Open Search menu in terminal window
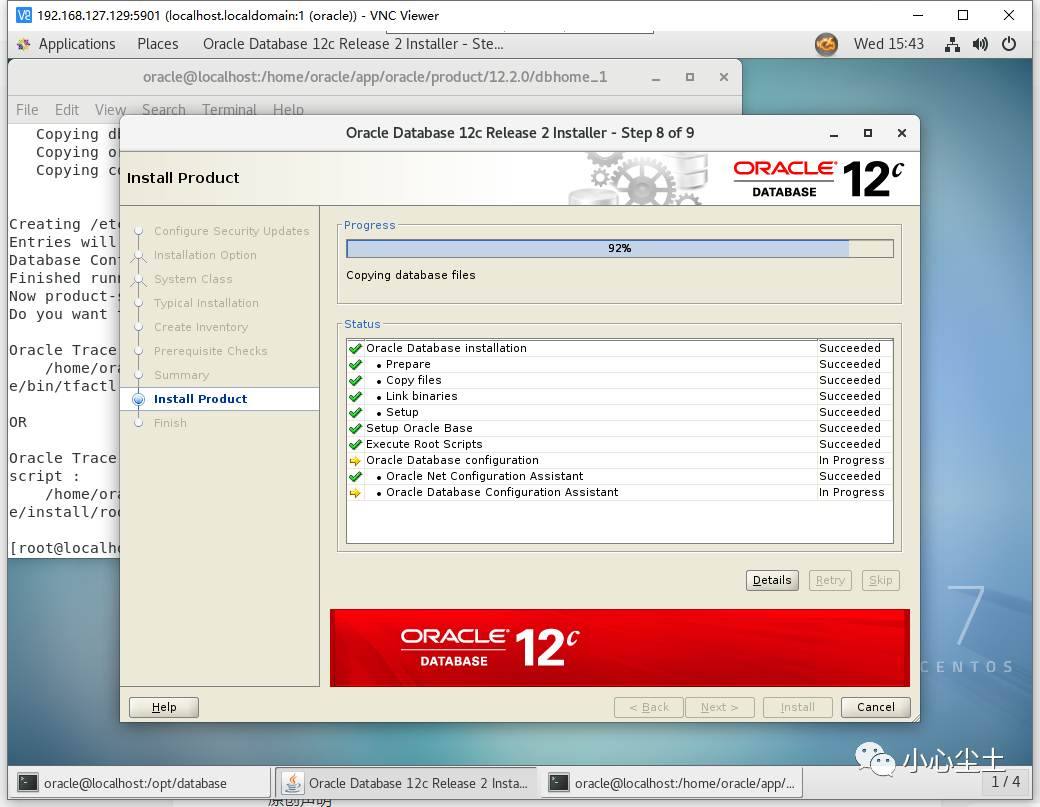Viewport: 1040px width, 807px height. pos(164,109)
